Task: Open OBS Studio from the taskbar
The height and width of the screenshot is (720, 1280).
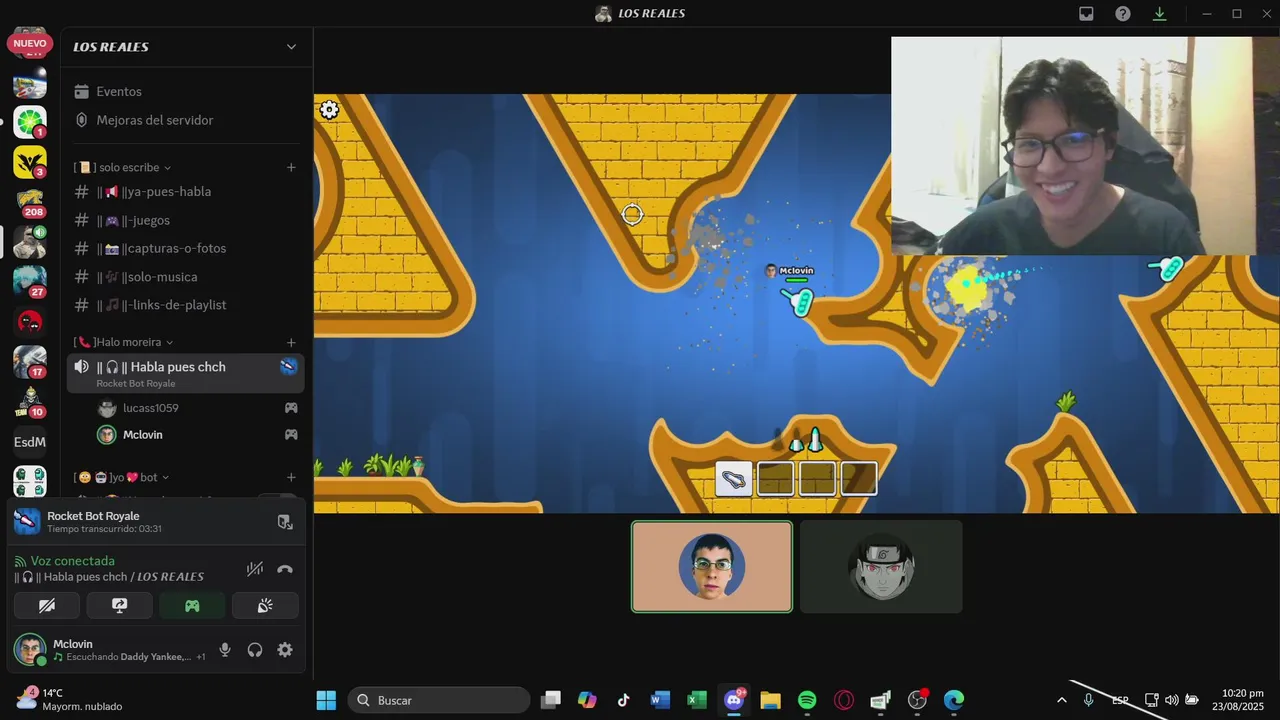Action: 917,700
